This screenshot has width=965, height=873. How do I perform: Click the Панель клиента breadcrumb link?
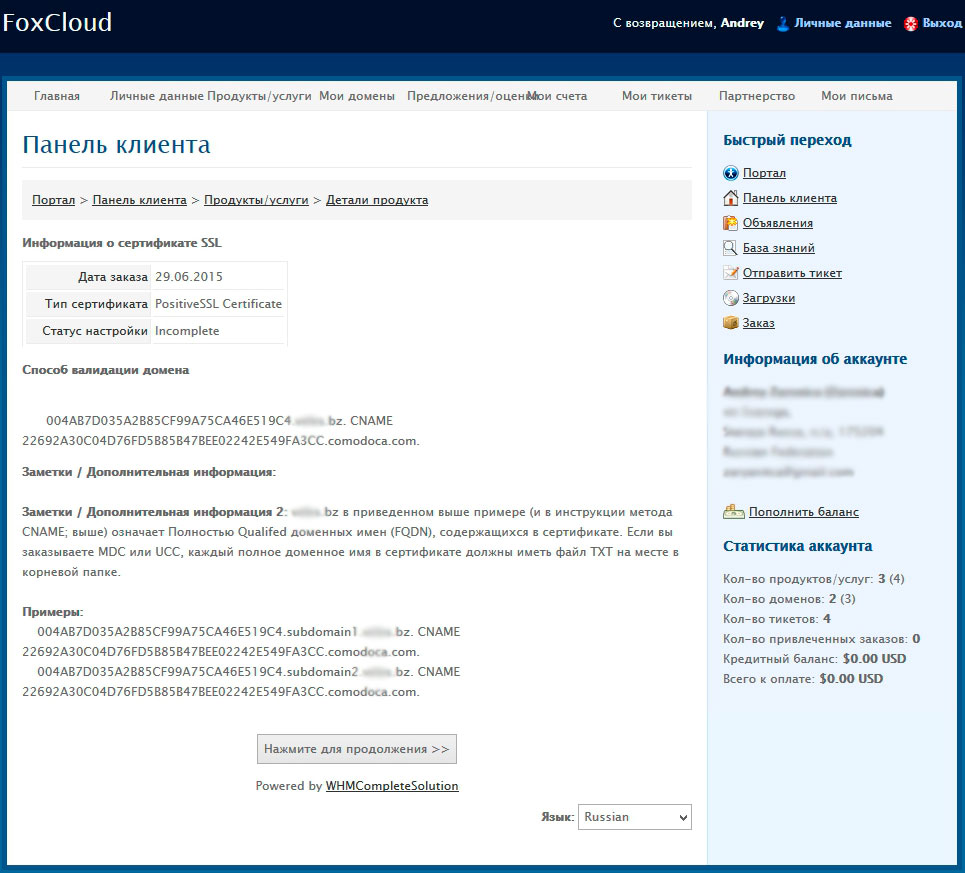tap(140, 200)
